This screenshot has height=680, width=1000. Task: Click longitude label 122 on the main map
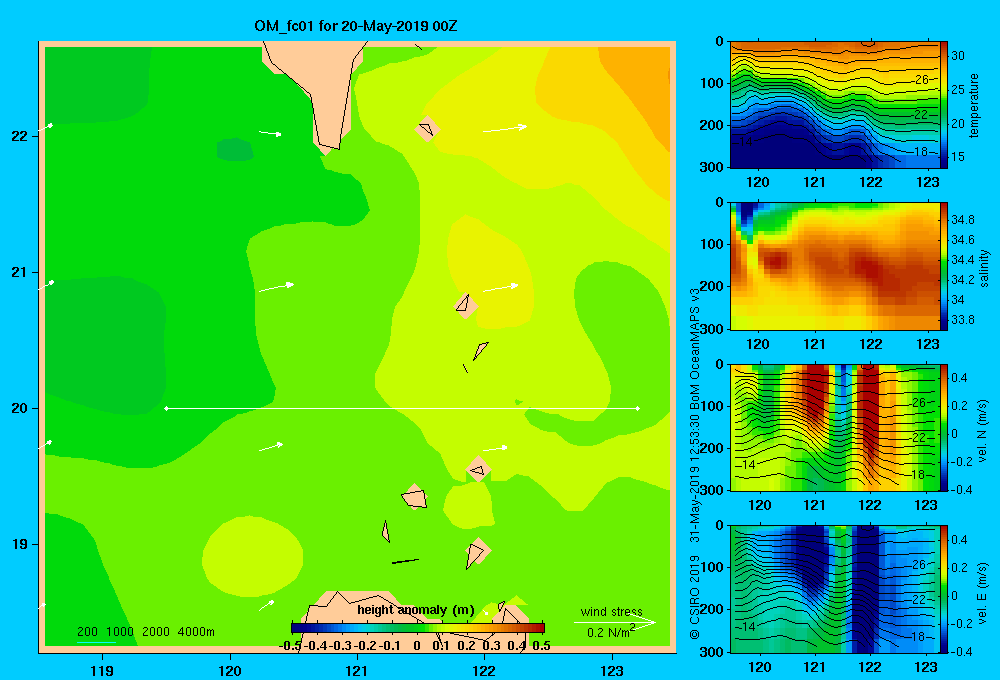(x=484, y=670)
